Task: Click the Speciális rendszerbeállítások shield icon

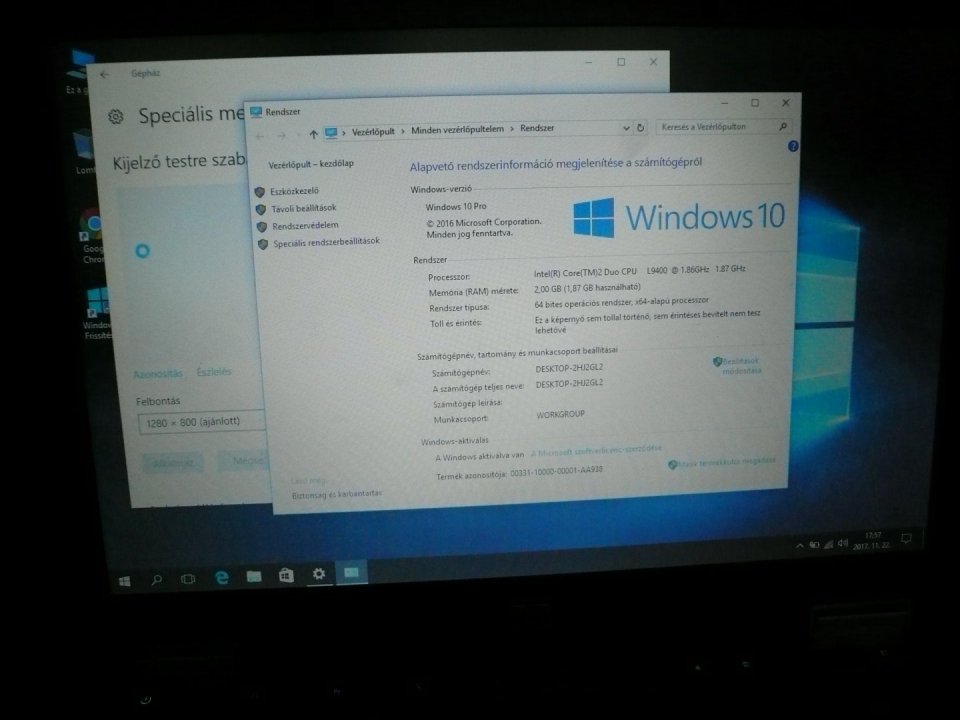Action: point(263,244)
